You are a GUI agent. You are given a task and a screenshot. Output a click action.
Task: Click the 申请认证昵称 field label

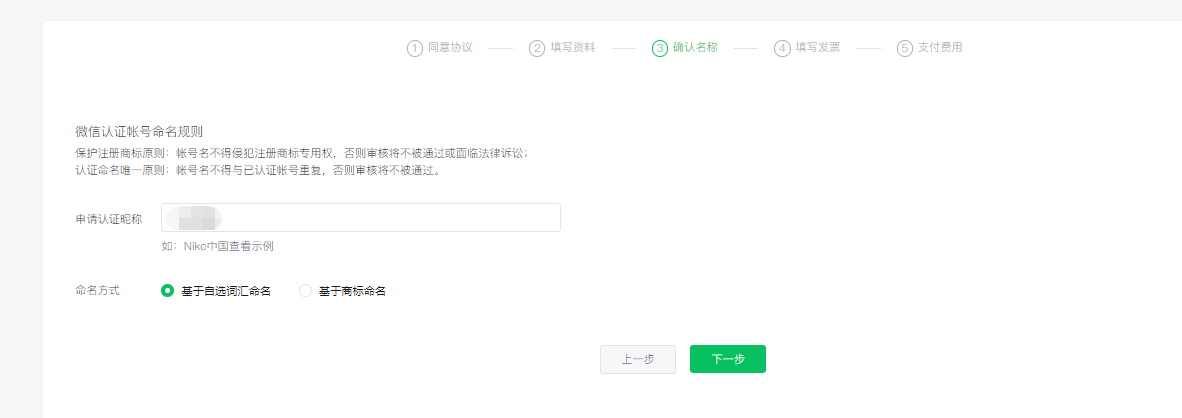pos(108,218)
